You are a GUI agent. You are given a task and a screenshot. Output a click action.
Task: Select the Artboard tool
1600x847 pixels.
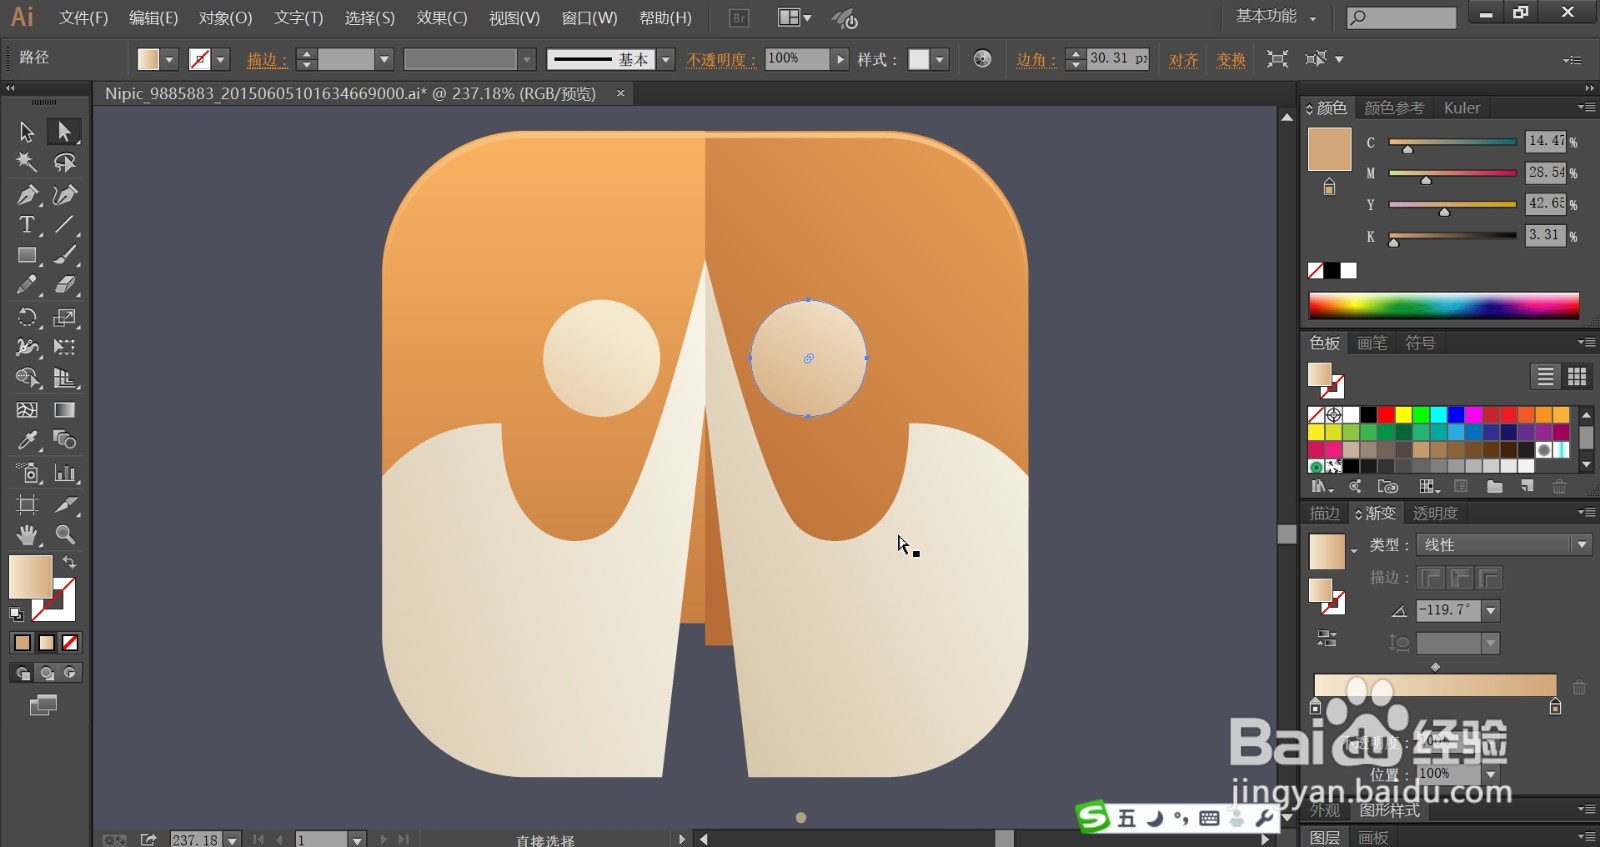click(x=27, y=504)
